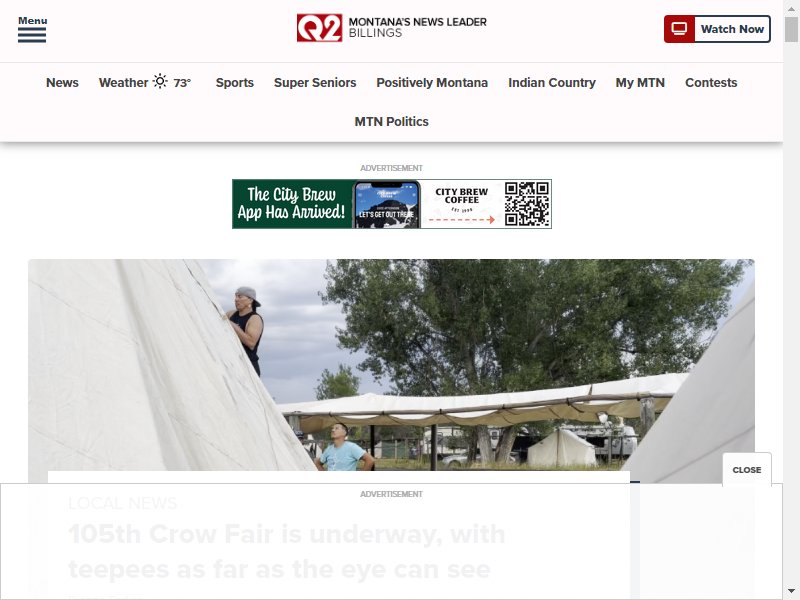This screenshot has width=800, height=600.
Task: Select Indian Country in navigation
Action: tap(552, 83)
